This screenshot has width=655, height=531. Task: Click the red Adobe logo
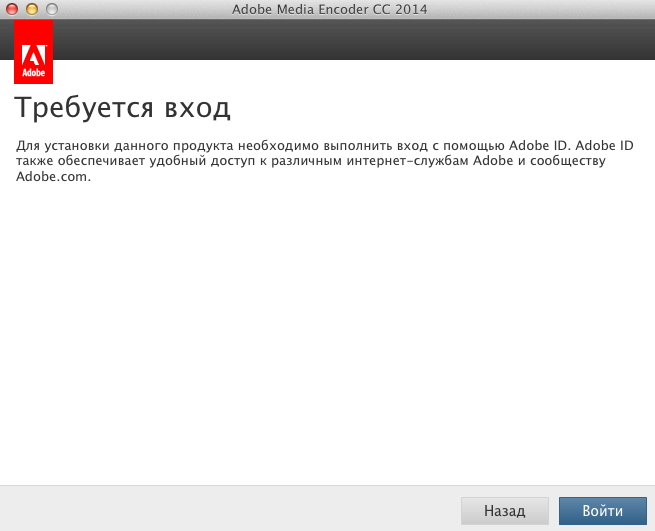coord(33,52)
